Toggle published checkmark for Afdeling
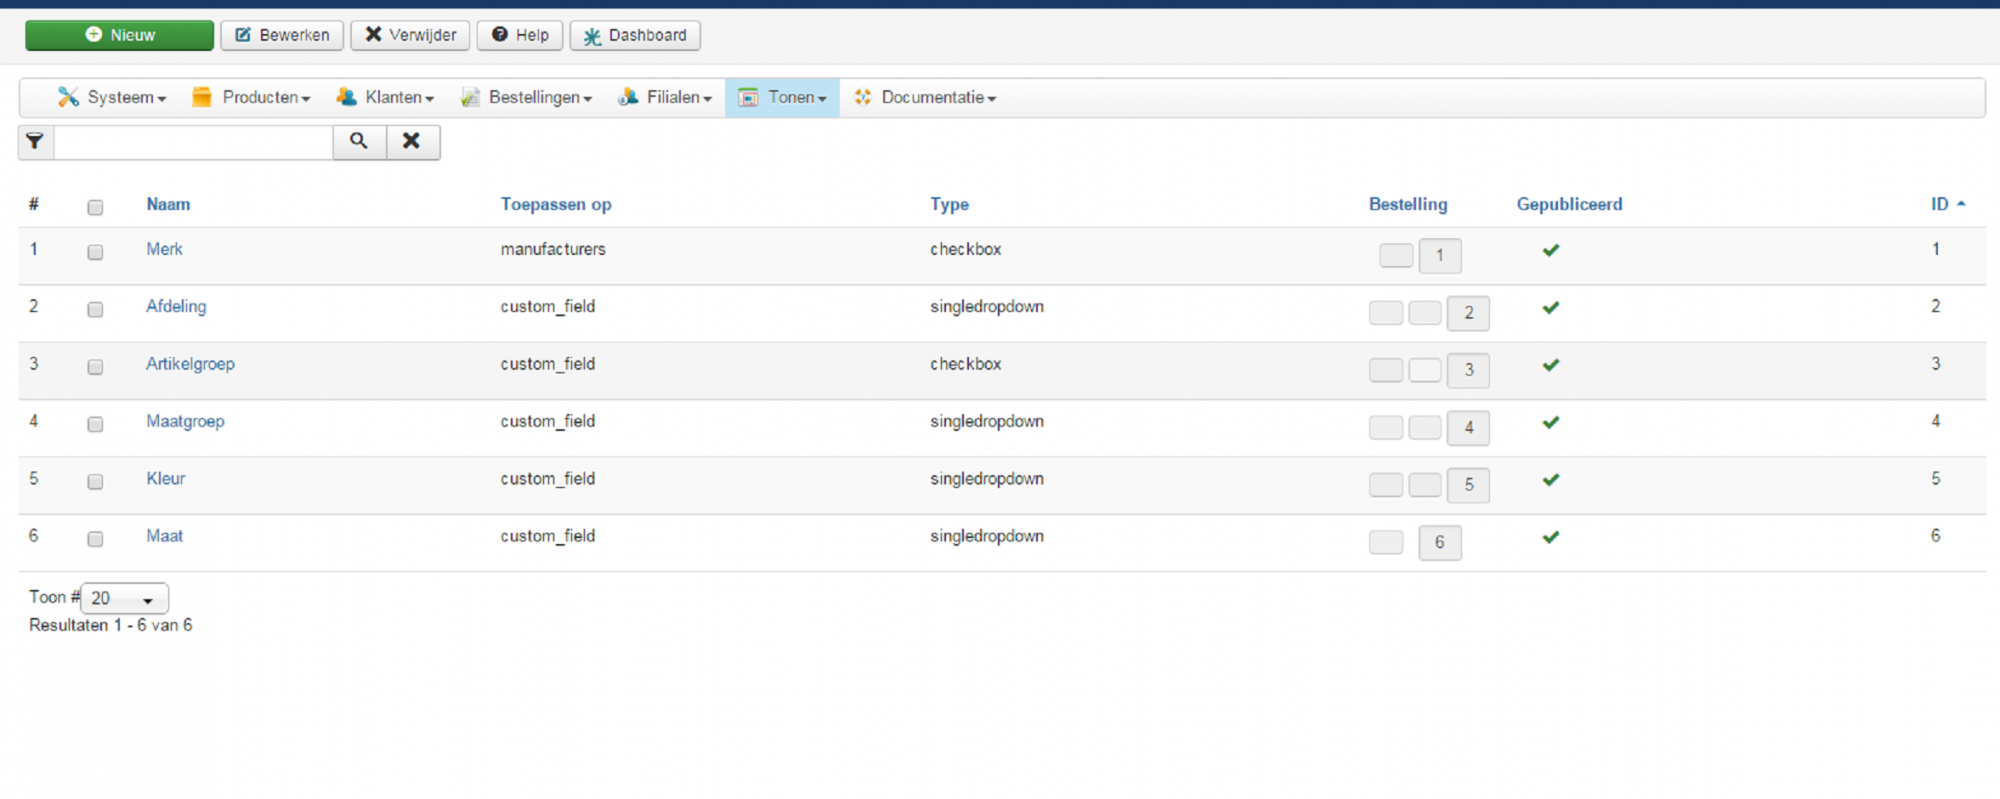The height and width of the screenshot is (799, 2000). click(1551, 307)
